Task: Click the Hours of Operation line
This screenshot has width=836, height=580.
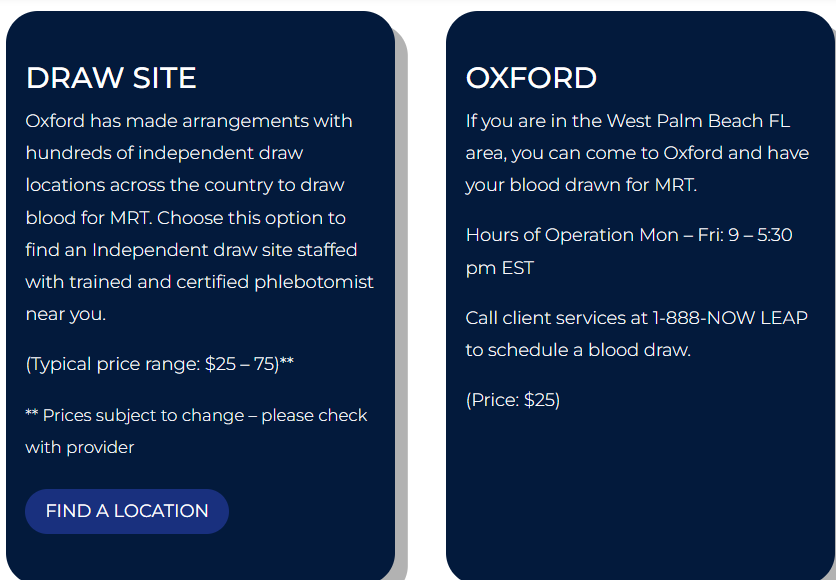Action: click(x=629, y=236)
